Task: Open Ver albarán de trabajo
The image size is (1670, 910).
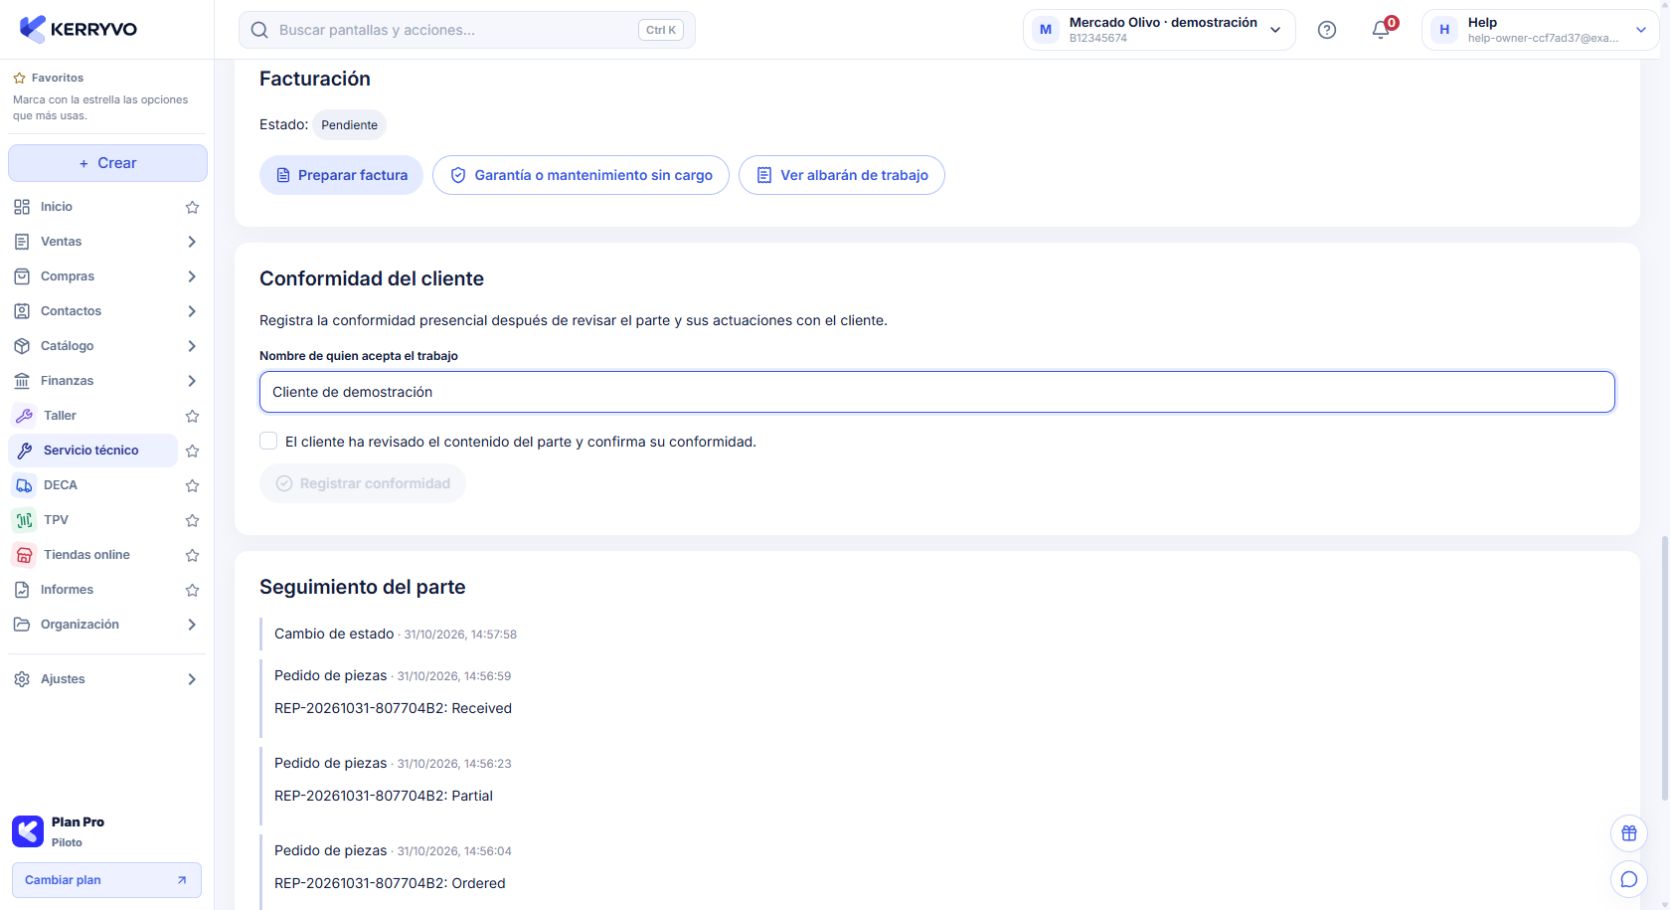Action: tap(842, 175)
